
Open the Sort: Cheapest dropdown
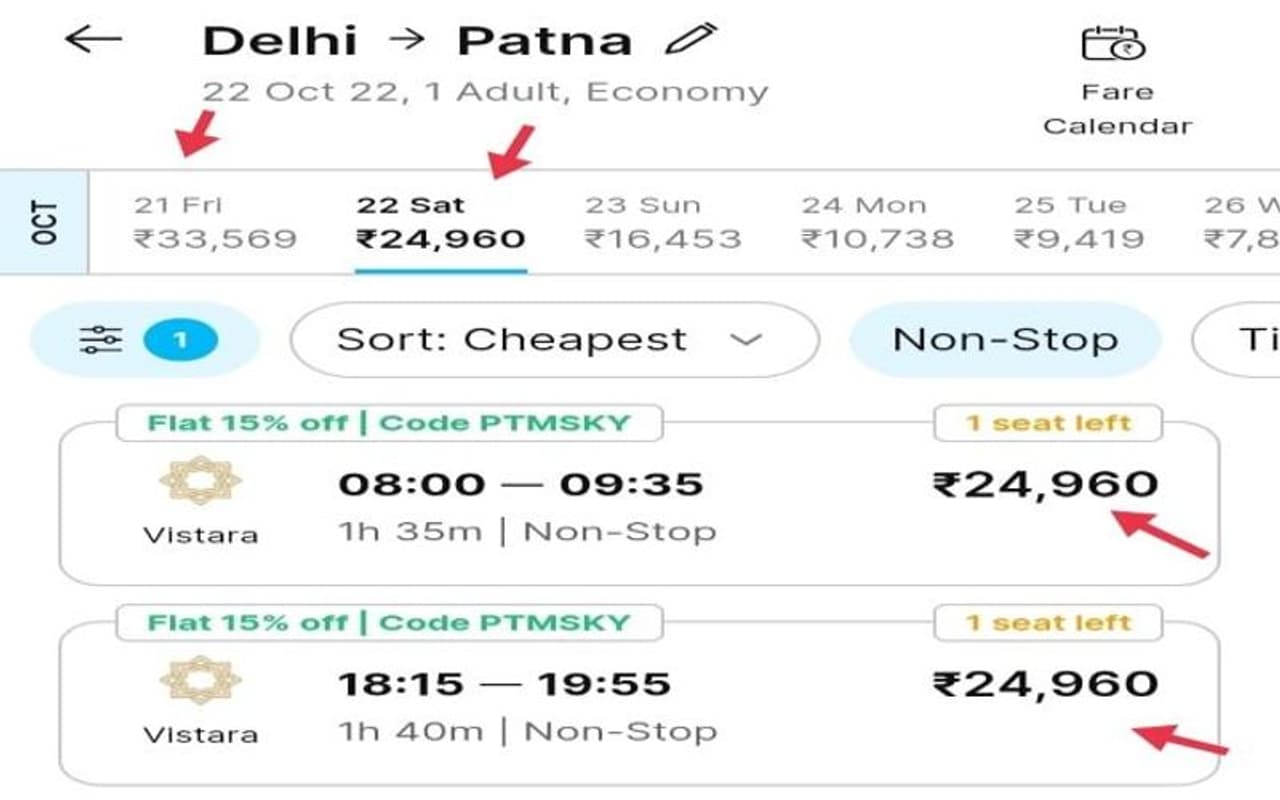click(554, 340)
